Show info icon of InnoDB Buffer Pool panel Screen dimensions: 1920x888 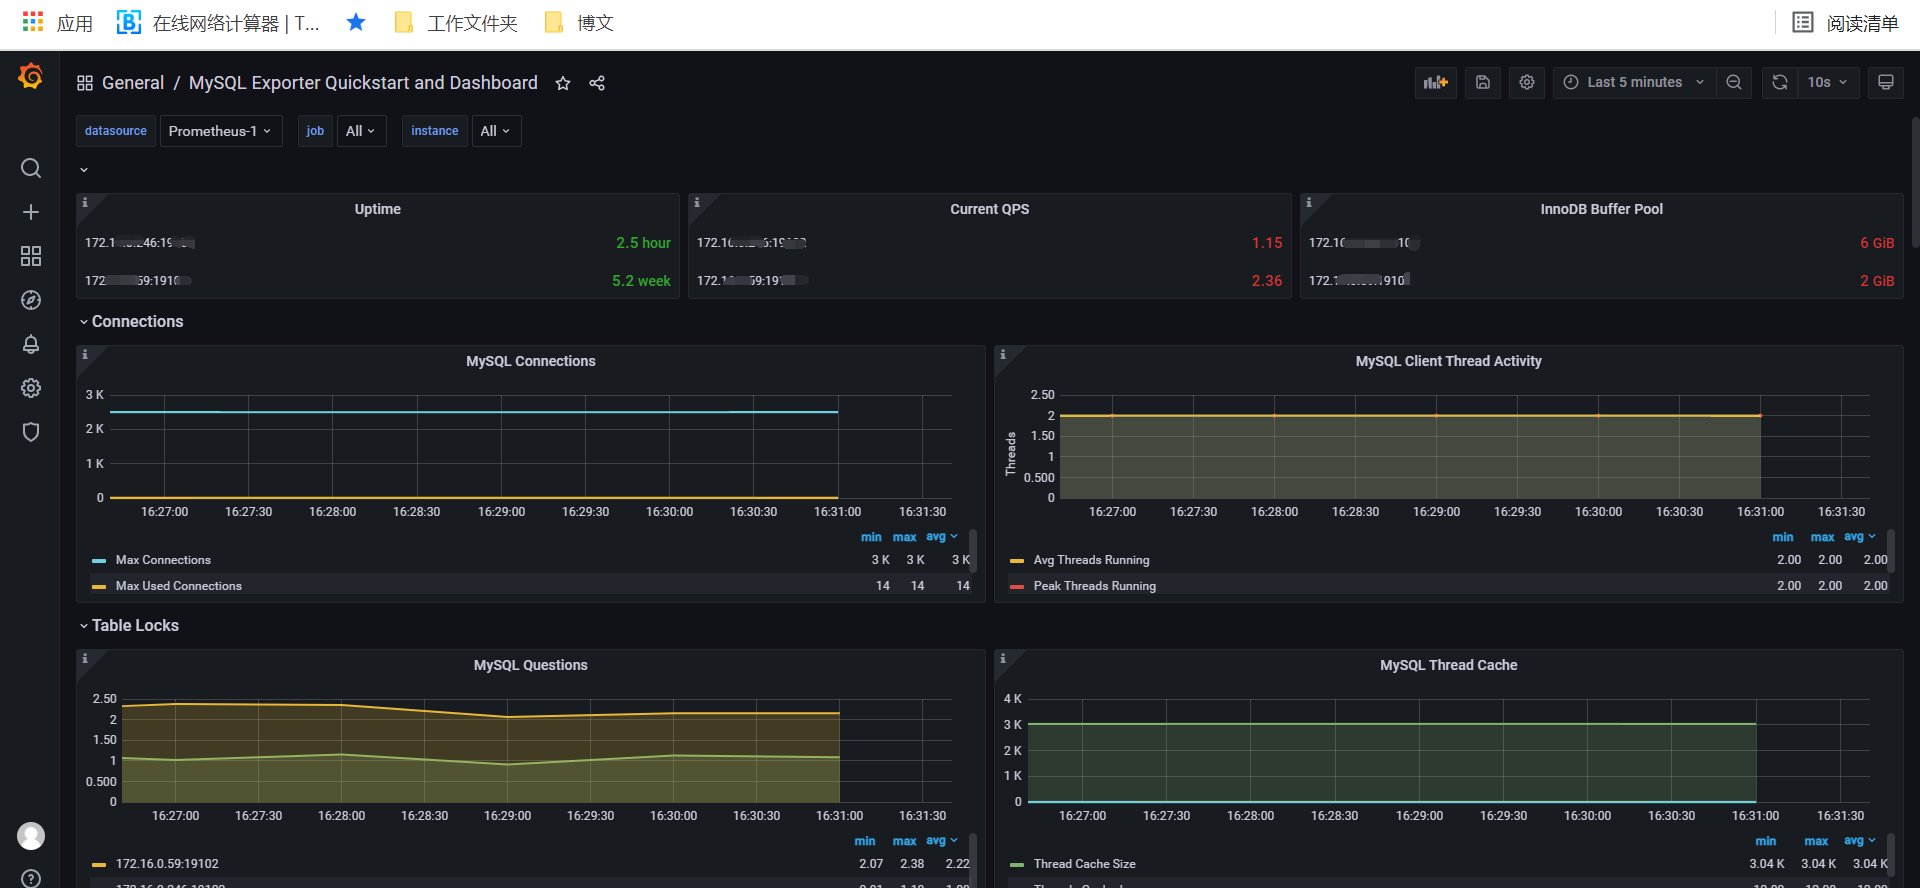pos(1309,203)
